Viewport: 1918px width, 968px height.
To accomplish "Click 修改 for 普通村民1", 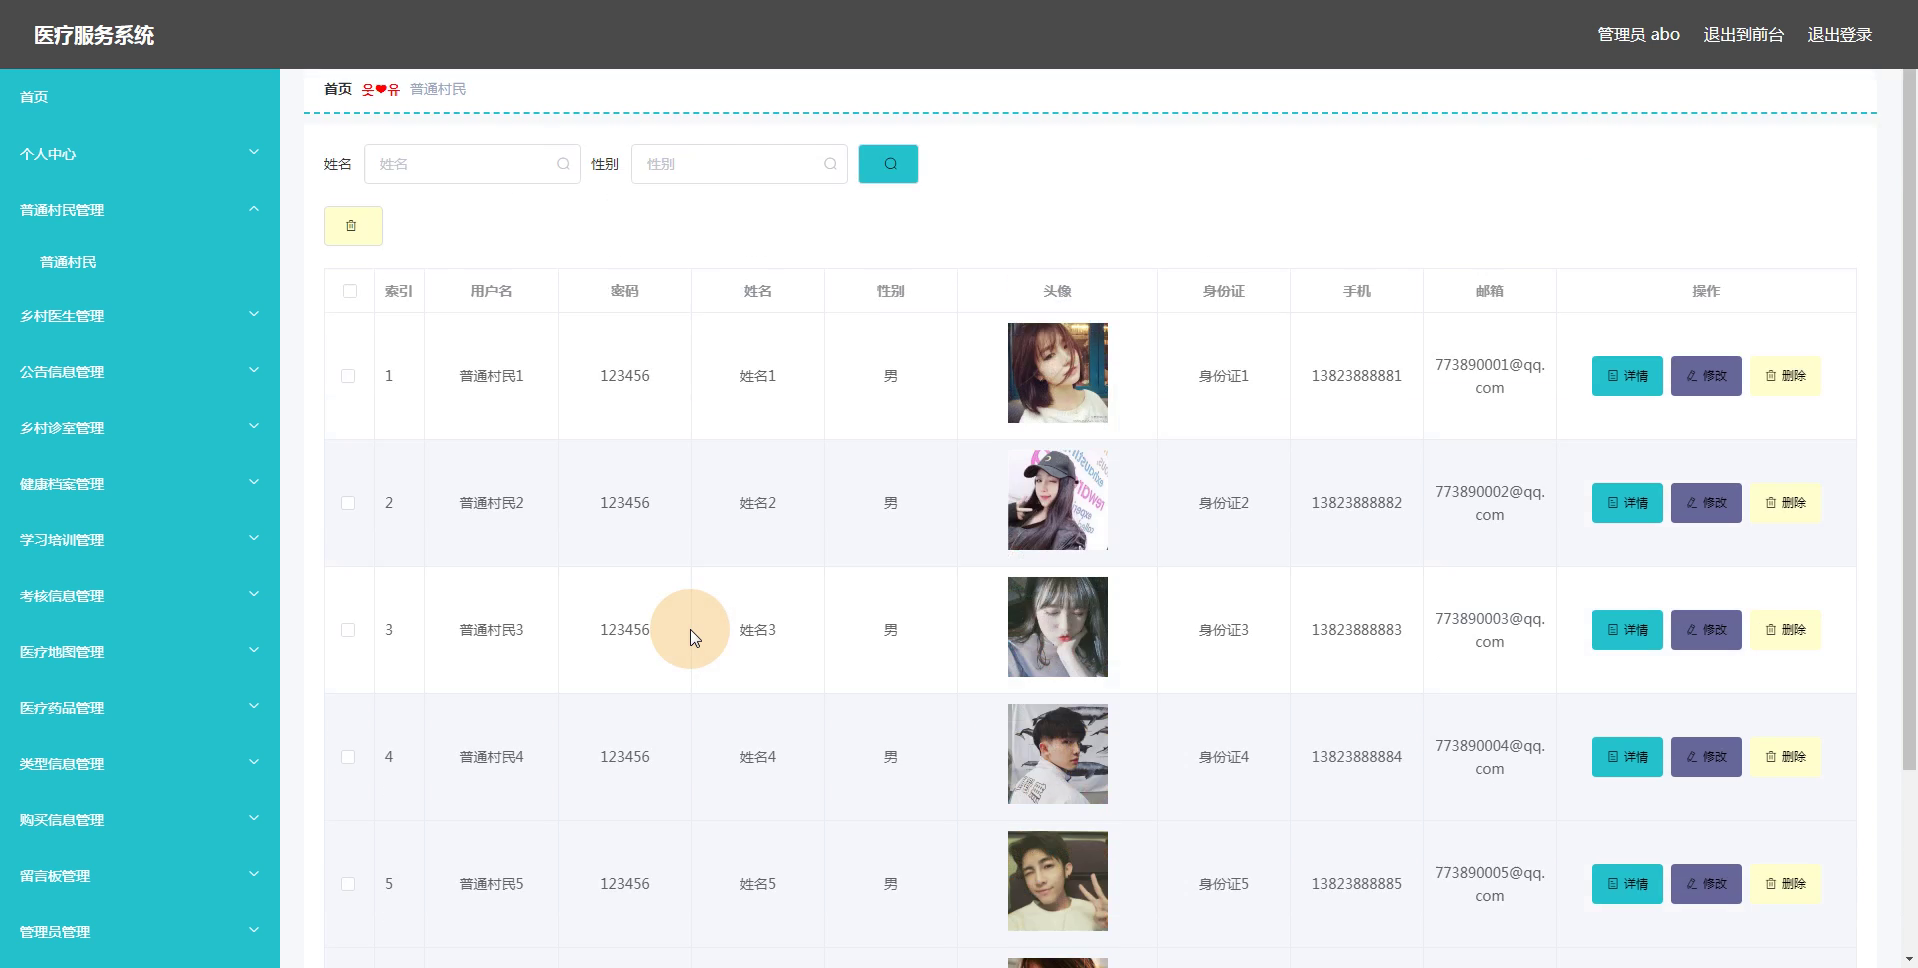I will (1706, 376).
